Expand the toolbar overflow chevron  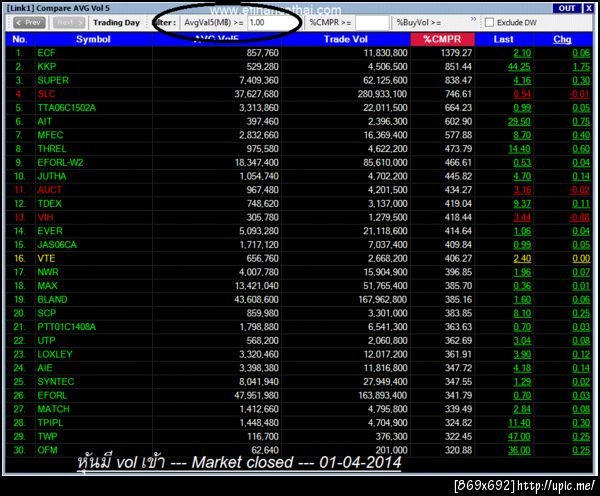point(473,19)
